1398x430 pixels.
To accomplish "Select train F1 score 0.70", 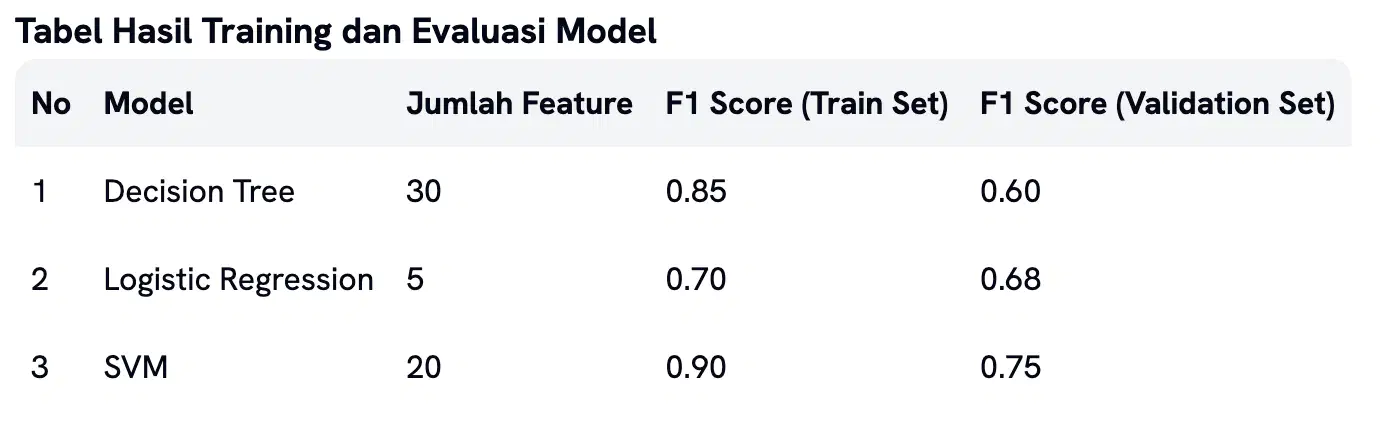I will pos(696,280).
